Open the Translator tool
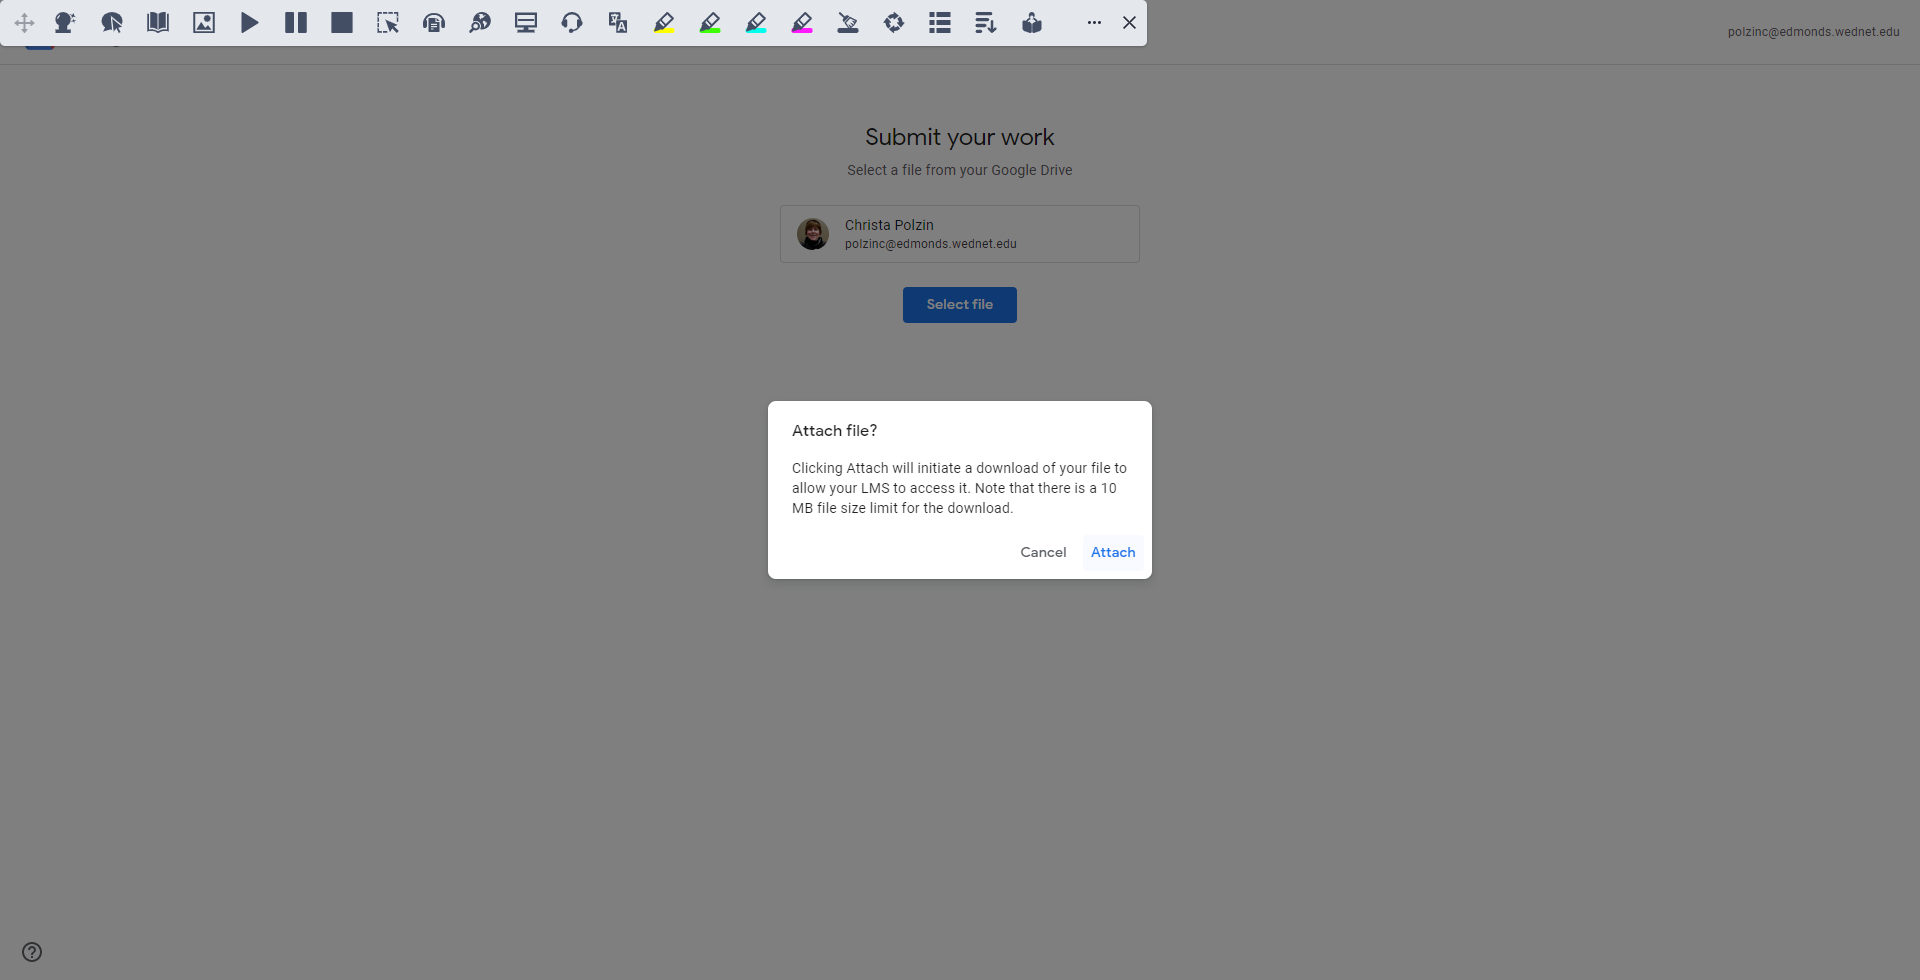Viewport: 1920px width, 980px height. 618,22
